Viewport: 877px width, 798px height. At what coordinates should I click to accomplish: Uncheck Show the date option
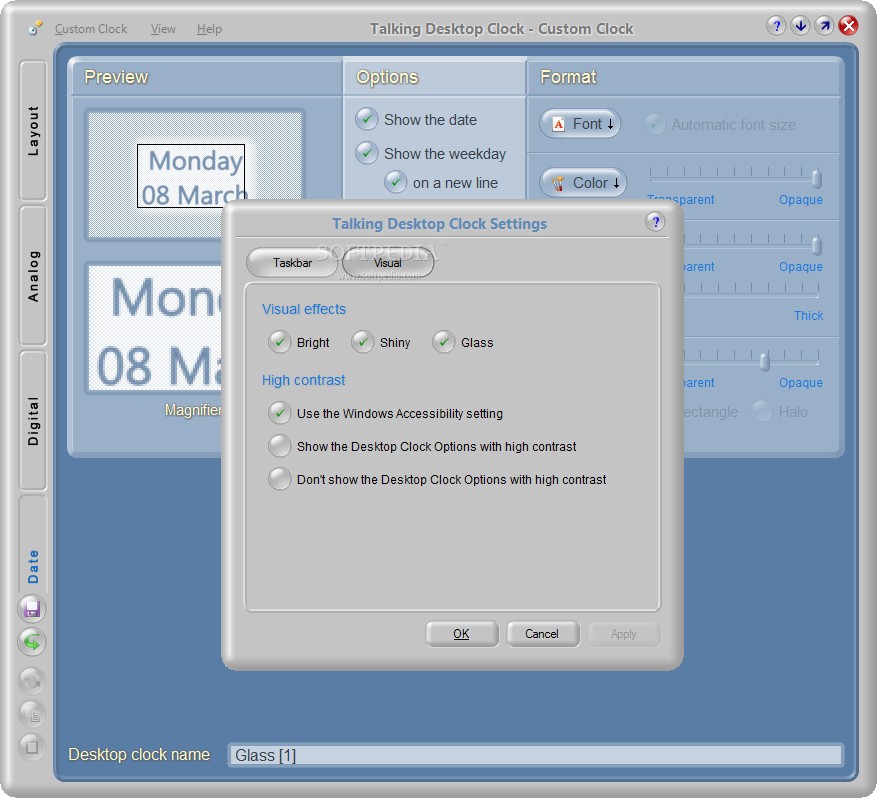tap(367, 119)
